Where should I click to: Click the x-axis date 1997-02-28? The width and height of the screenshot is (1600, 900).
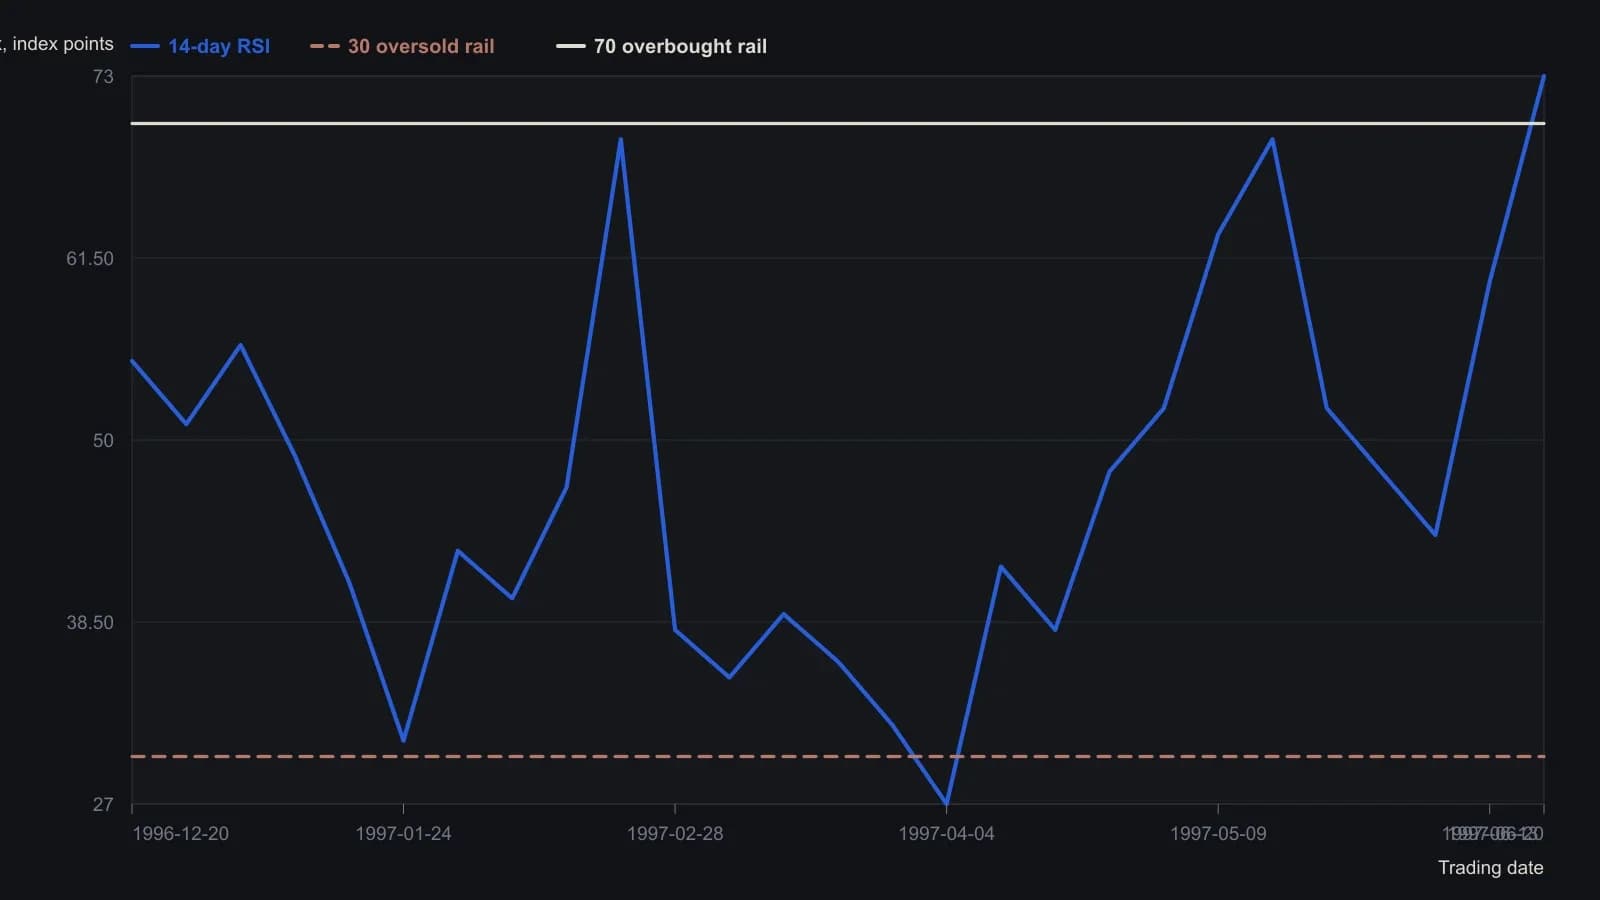[675, 833]
